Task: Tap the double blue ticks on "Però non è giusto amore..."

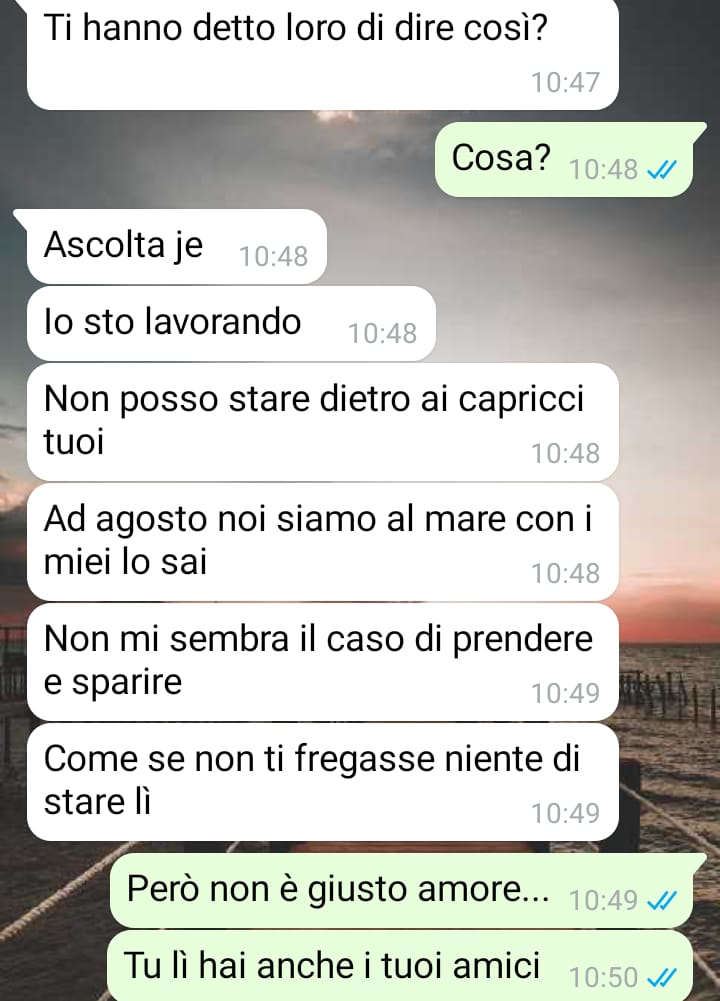Action: pyautogui.click(x=661, y=900)
